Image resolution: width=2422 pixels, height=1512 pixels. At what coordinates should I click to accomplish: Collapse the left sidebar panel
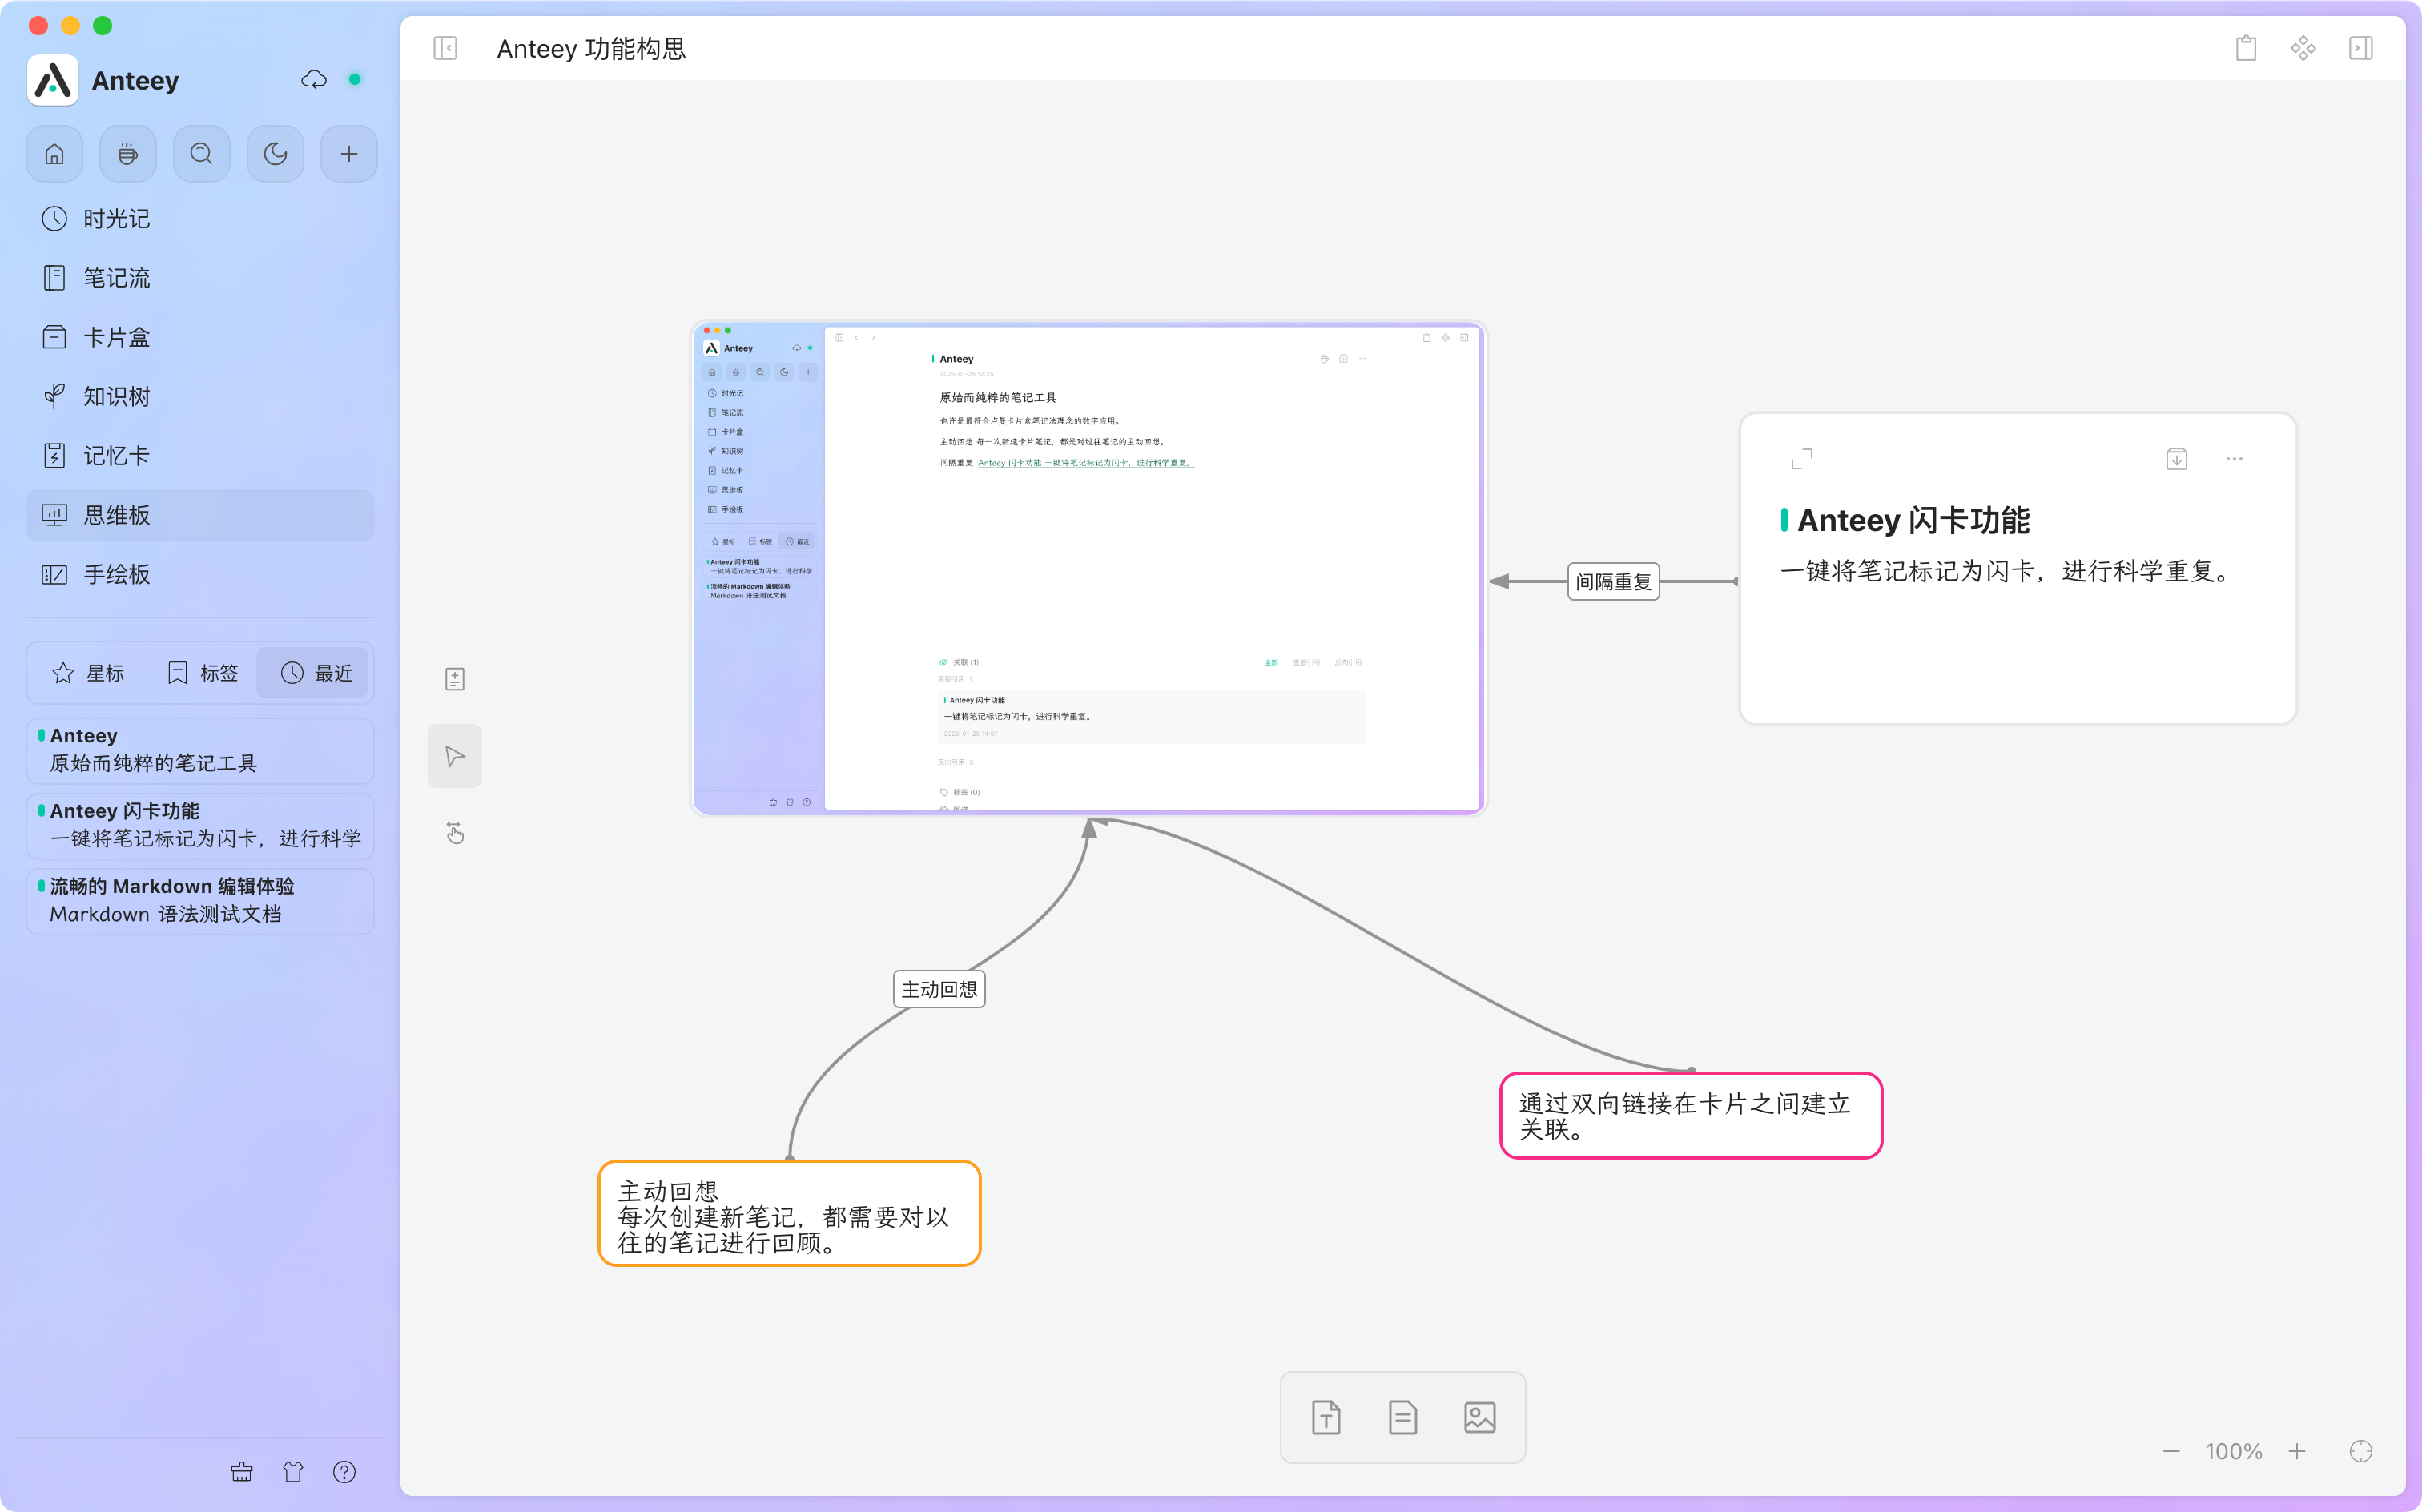point(445,48)
